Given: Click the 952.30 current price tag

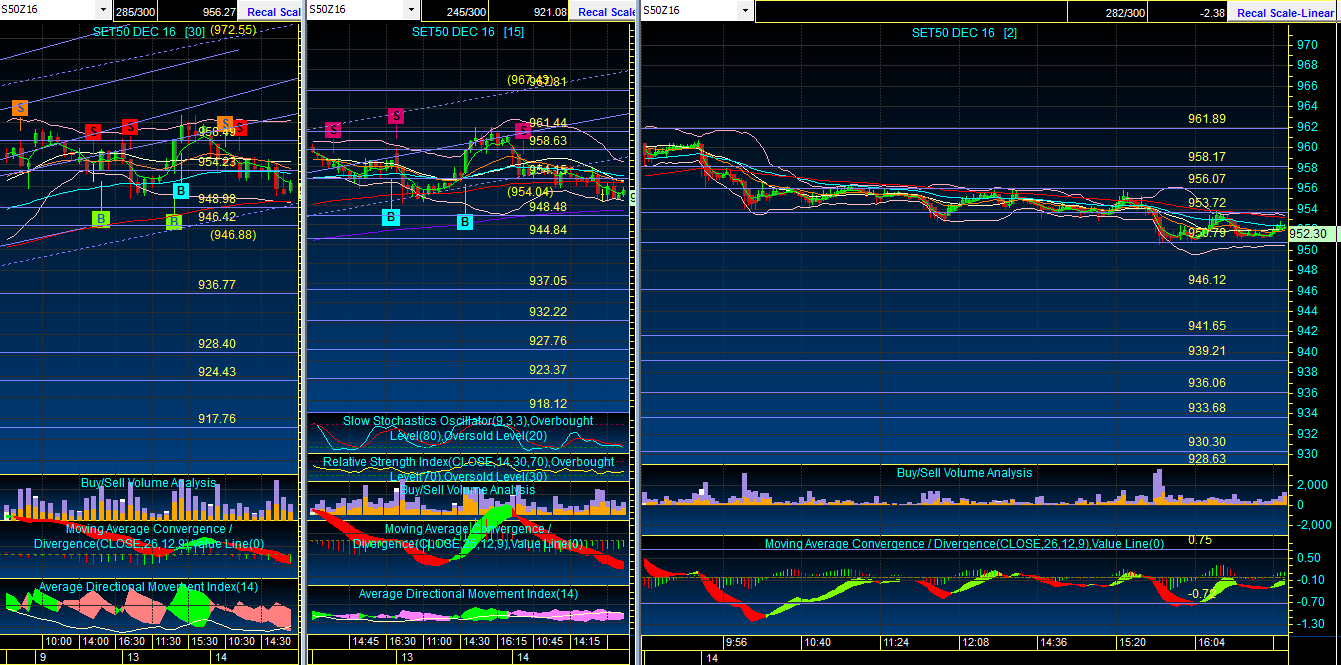Looking at the screenshot, I should 1307,233.
